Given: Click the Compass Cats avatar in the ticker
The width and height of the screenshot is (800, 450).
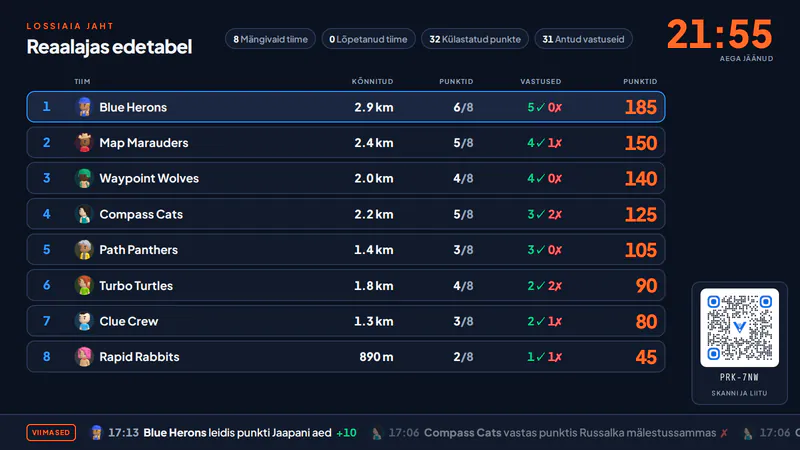Looking at the screenshot, I should coord(377,433).
